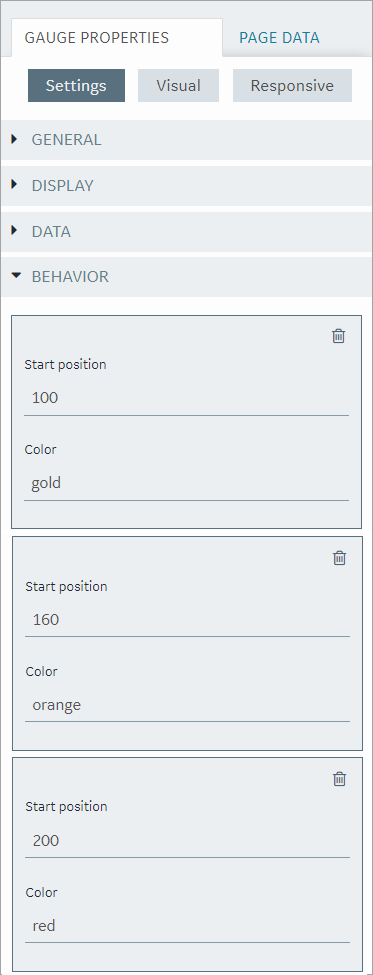Image resolution: width=373 pixels, height=975 pixels.
Task: Expand the DATA section arrow
Action: coord(15,231)
